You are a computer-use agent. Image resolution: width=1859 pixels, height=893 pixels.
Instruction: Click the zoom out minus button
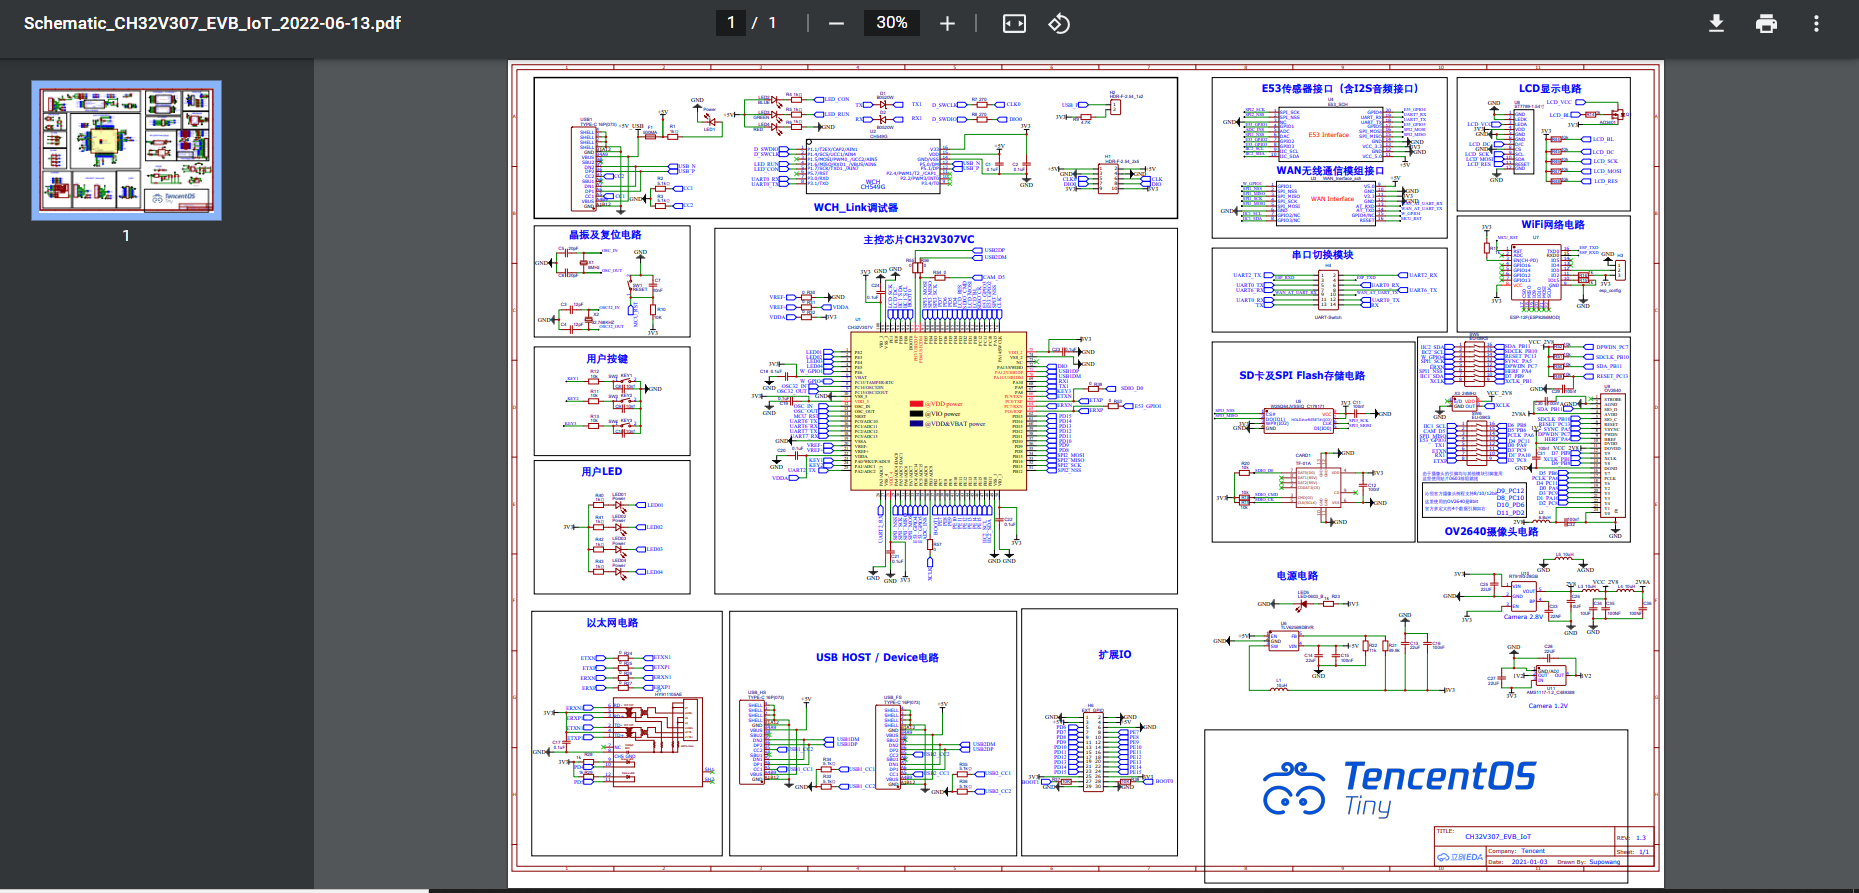836,23
